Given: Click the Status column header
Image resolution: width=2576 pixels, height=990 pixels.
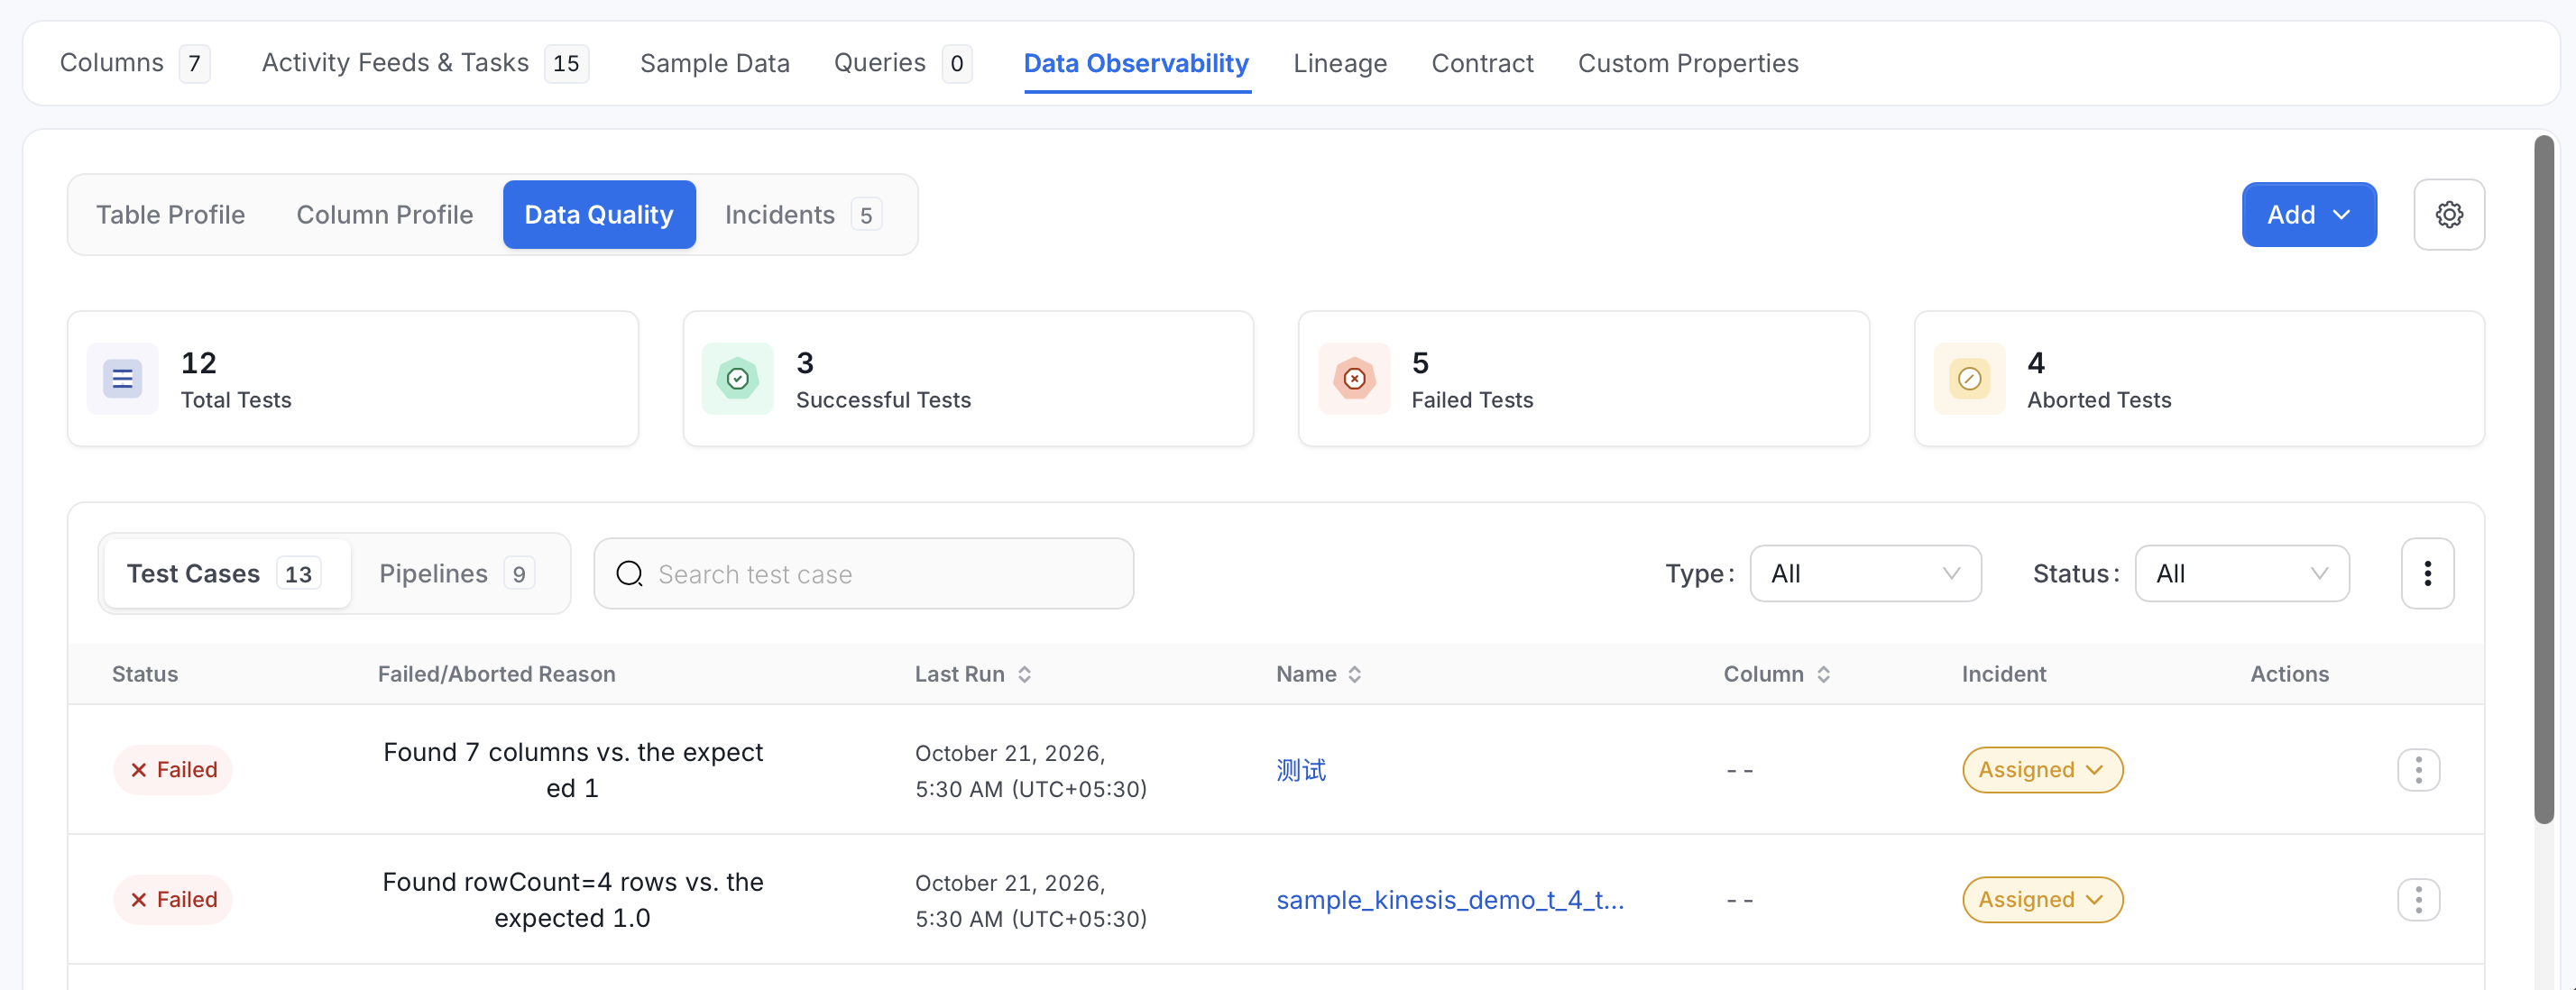Looking at the screenshot, I should (x=145, y=674).
